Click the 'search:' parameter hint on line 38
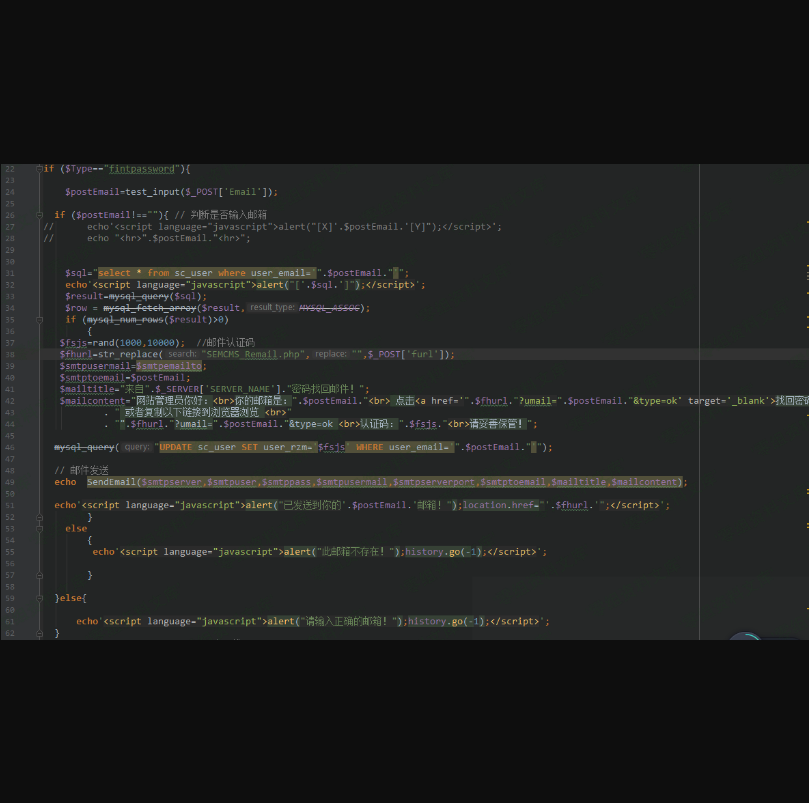809x803 pixels. [182, 354]
